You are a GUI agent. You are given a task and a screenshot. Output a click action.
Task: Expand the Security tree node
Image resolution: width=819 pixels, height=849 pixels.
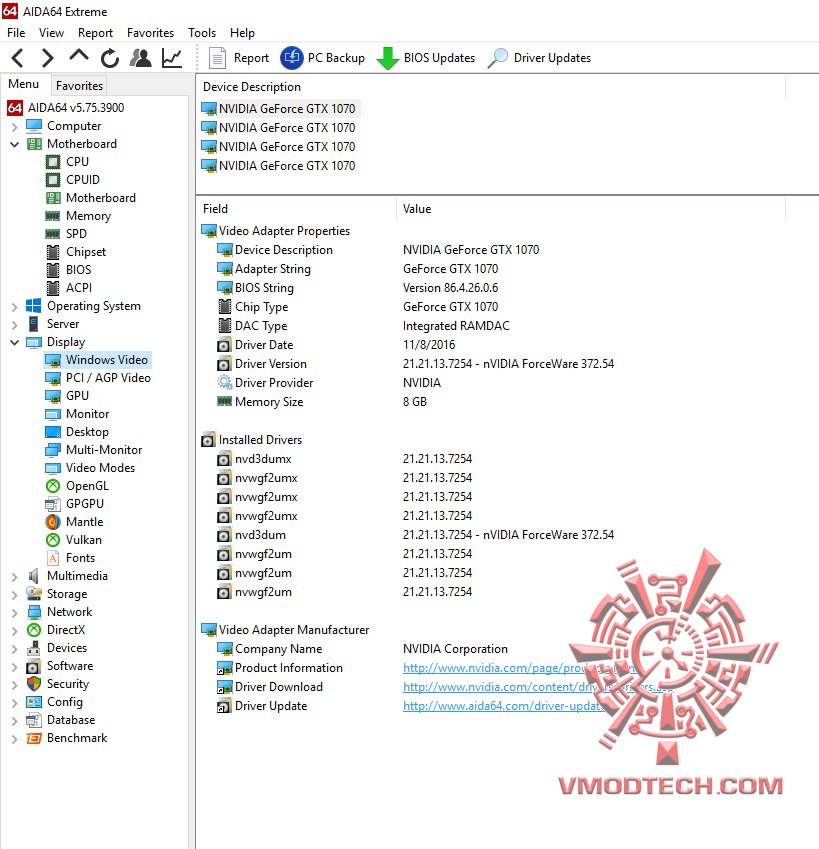(x=15, y=685)
